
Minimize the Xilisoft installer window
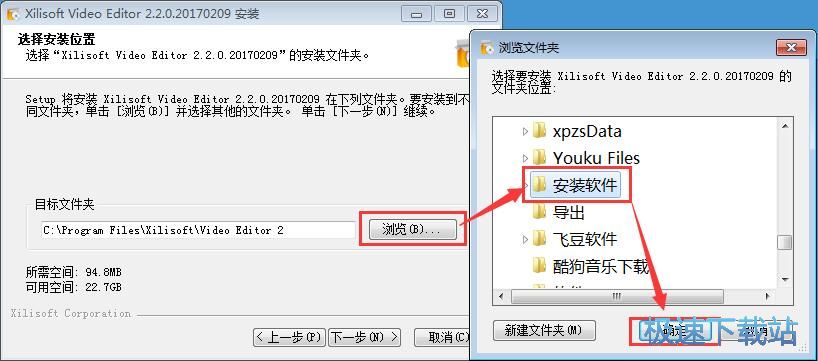(416, 14)
